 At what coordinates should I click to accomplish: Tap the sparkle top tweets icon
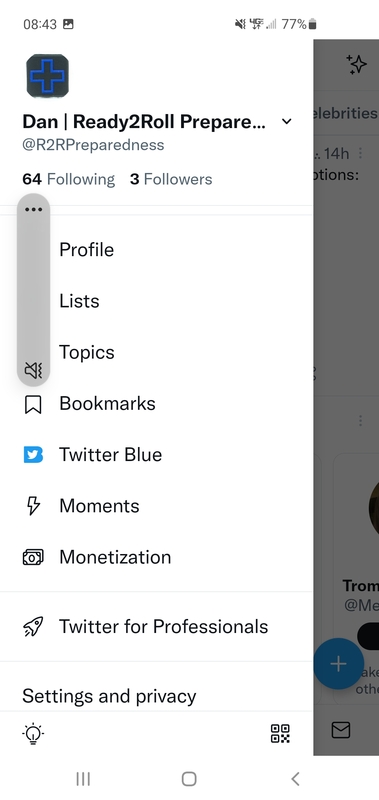(x=357, y=65)
